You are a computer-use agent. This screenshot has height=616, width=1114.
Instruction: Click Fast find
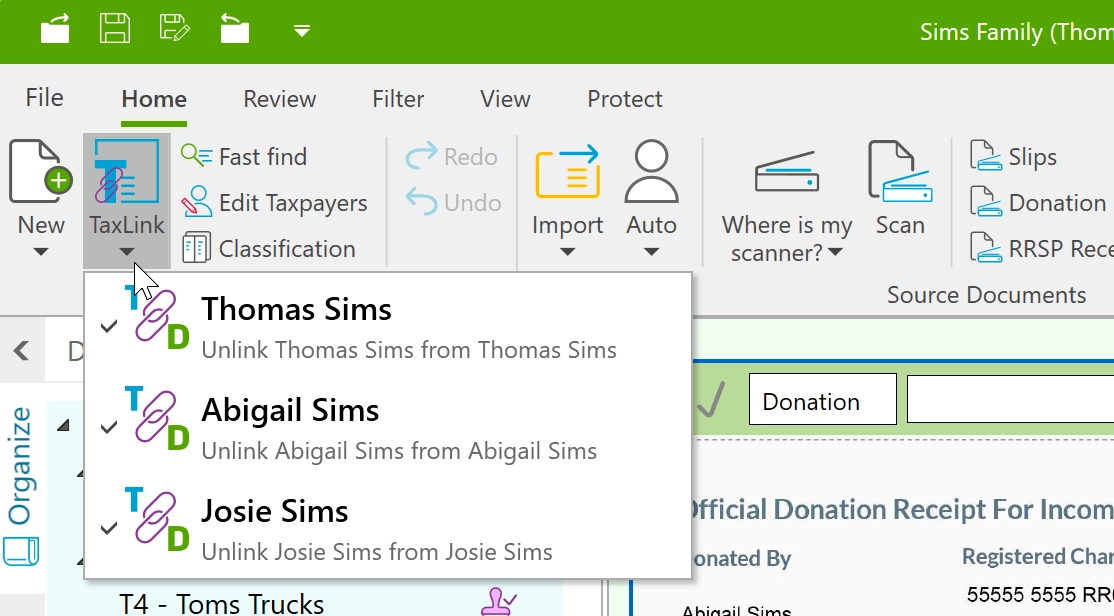point(244,156)
